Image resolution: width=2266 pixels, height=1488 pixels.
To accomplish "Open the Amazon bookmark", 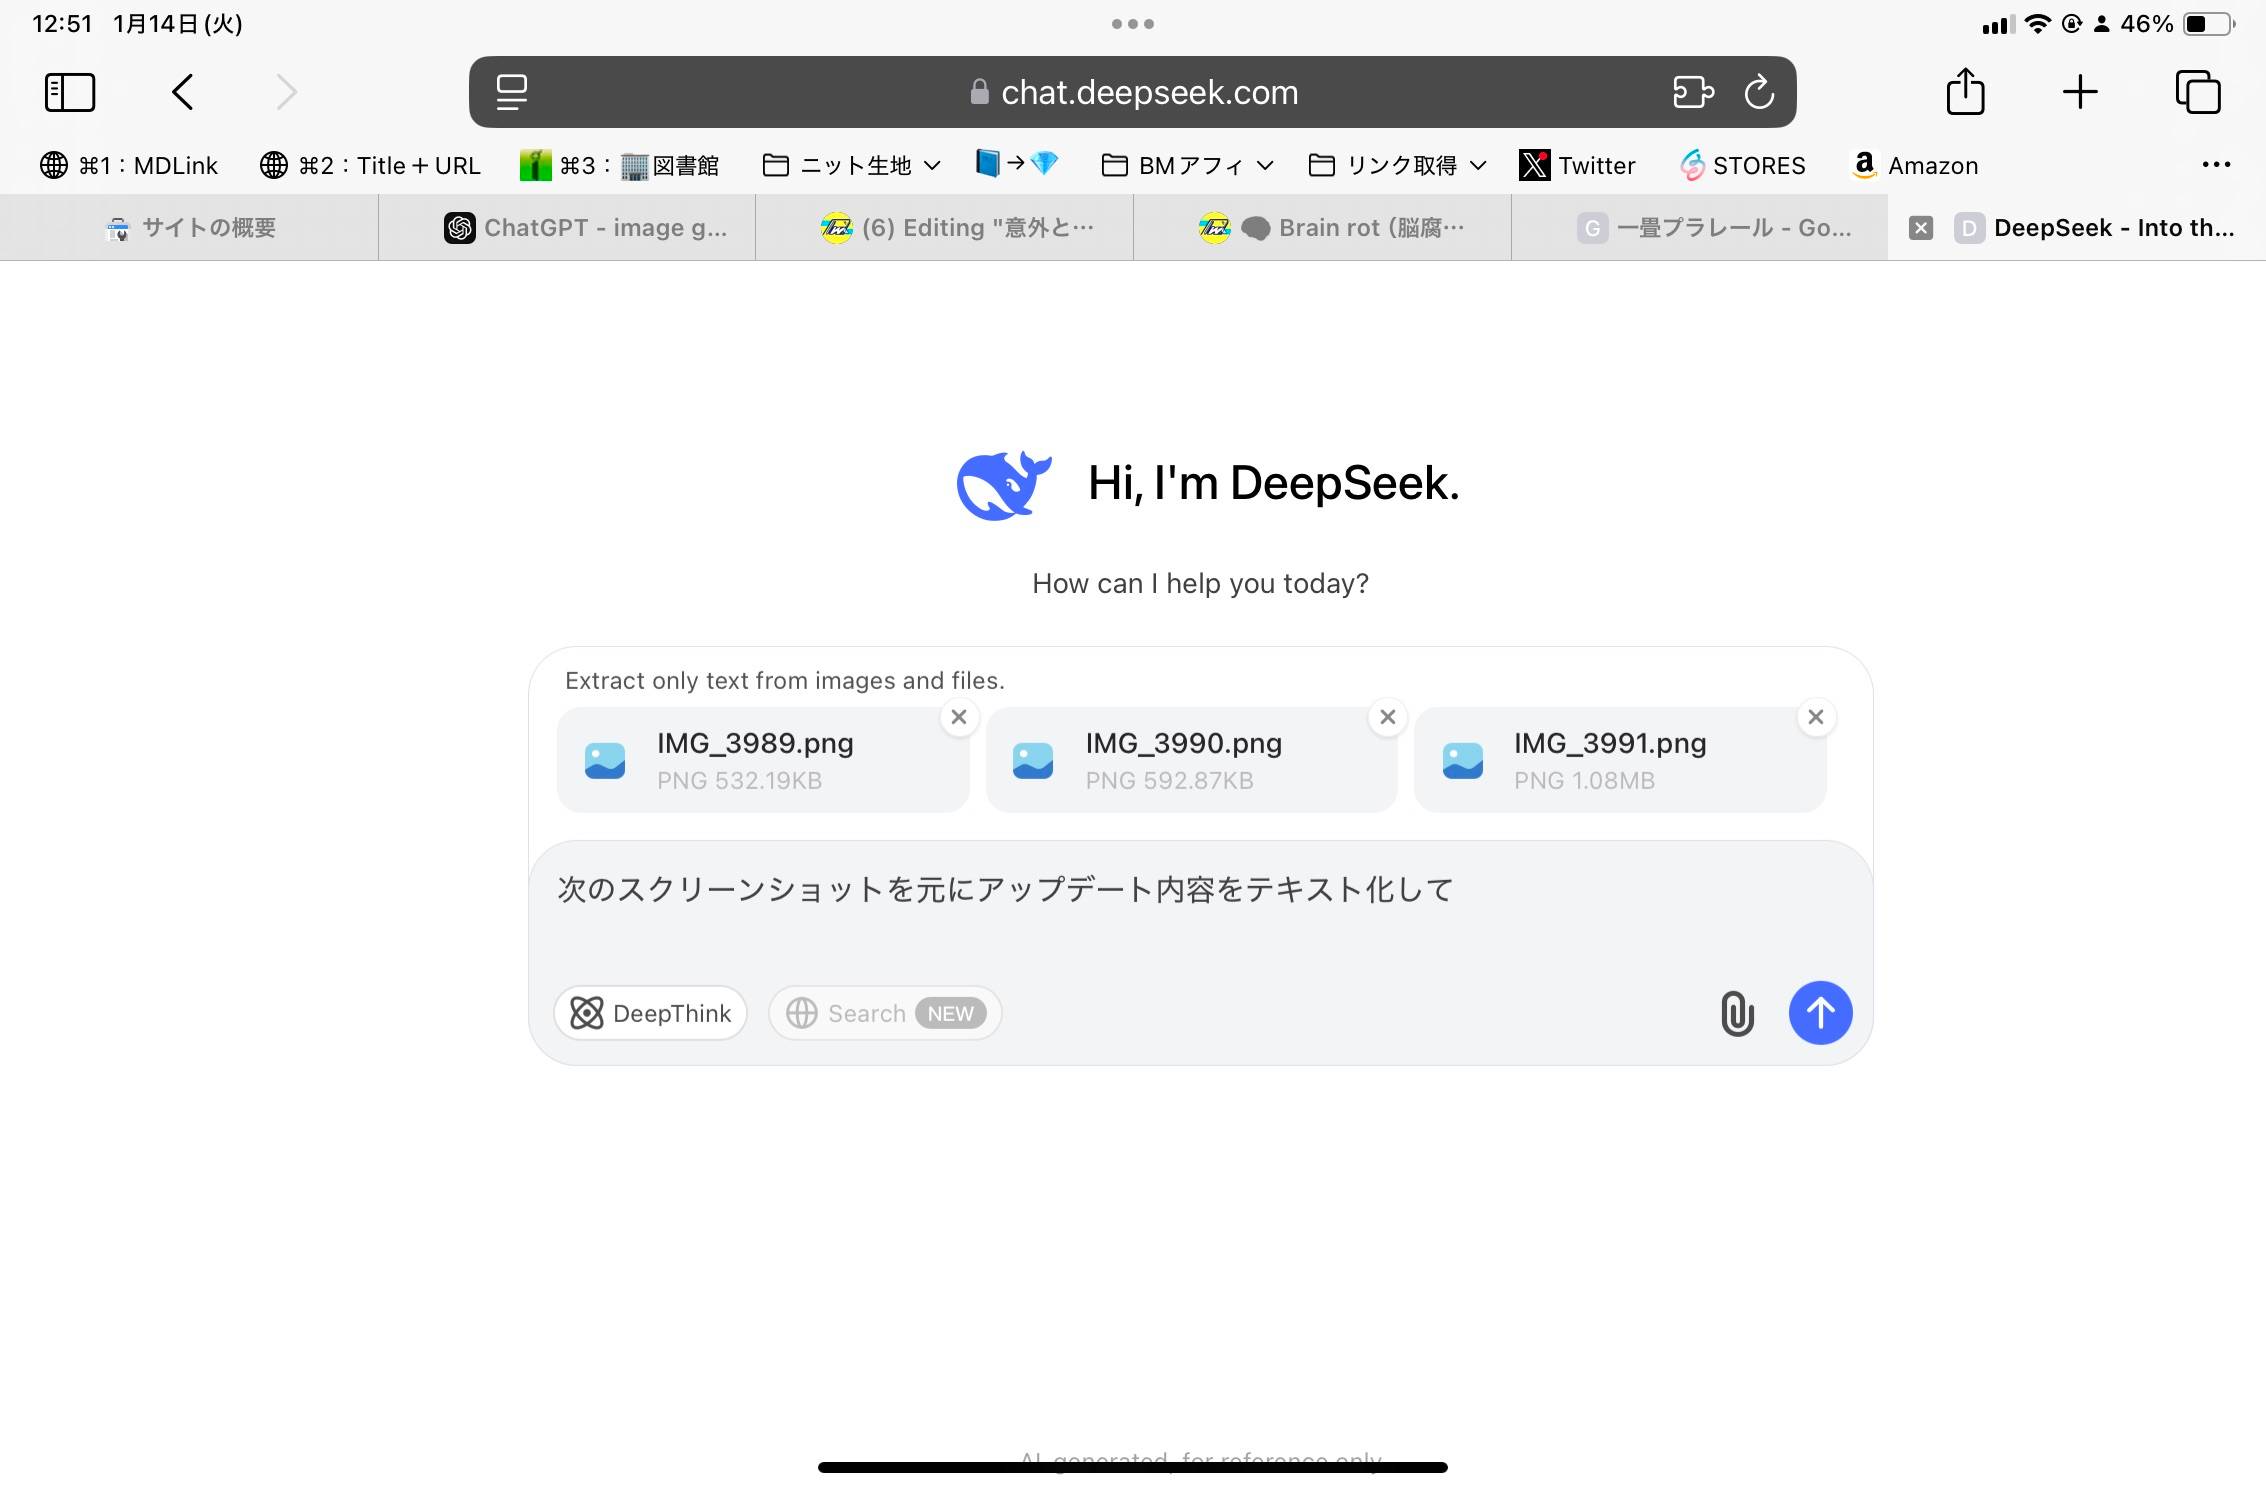I will tap(1914, 165).
